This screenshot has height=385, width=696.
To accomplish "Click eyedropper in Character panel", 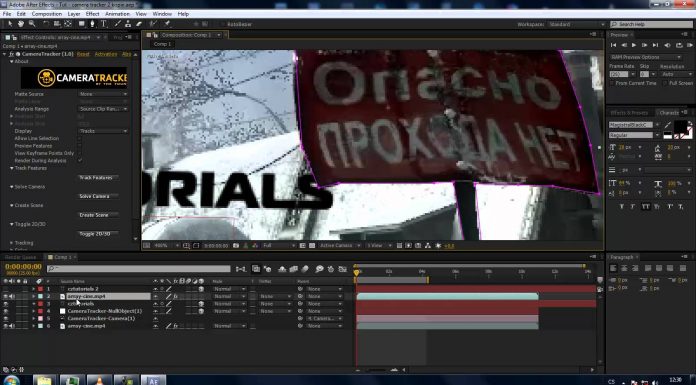I will click(x=667, y=125).
